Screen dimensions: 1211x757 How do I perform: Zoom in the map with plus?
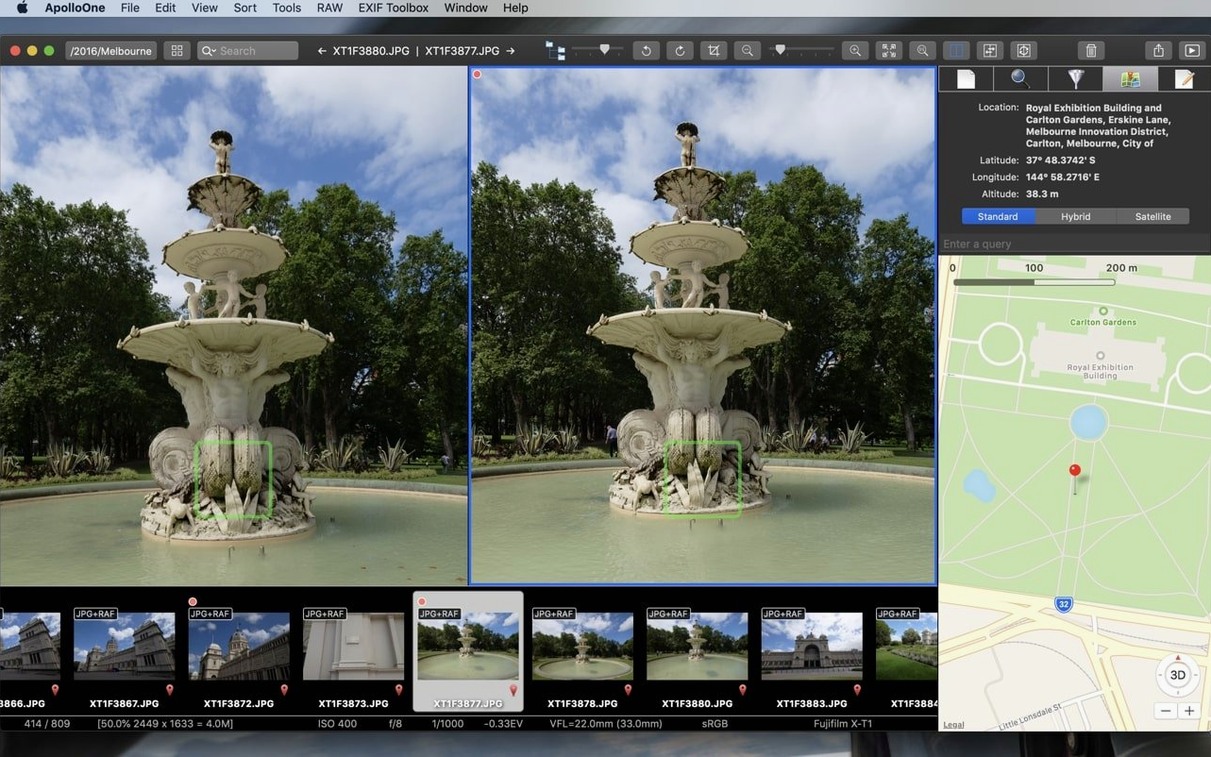pyautogui.click(x=1189, y=711)
